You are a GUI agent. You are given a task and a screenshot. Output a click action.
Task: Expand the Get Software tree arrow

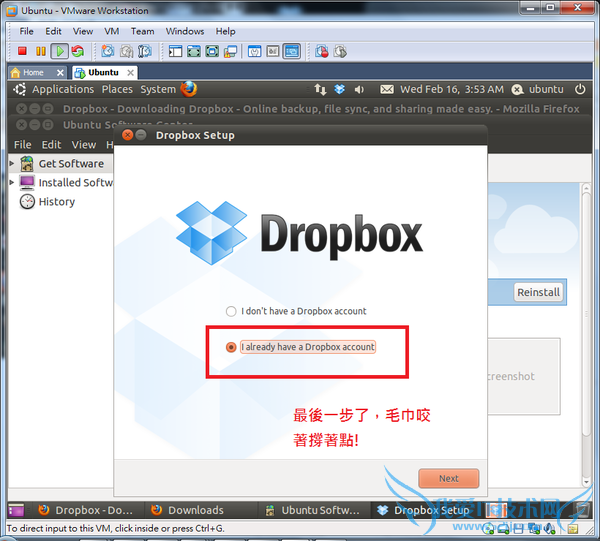pyautogui.click(x=12, y=163)
